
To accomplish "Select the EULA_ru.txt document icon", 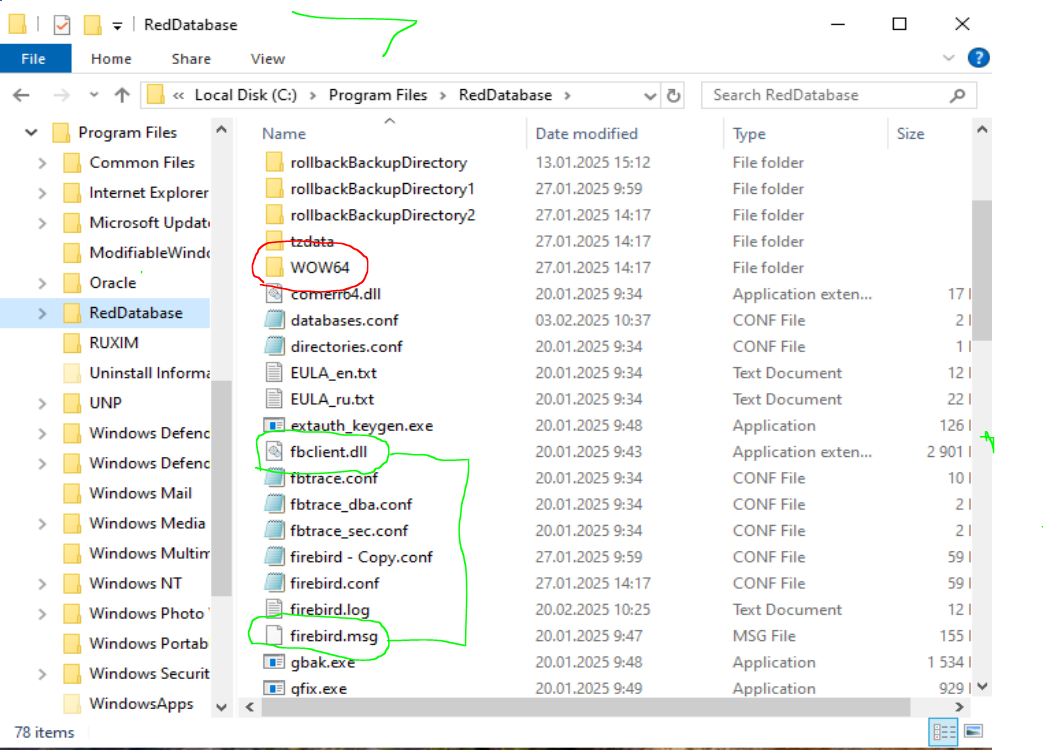I will coord(274,399).
